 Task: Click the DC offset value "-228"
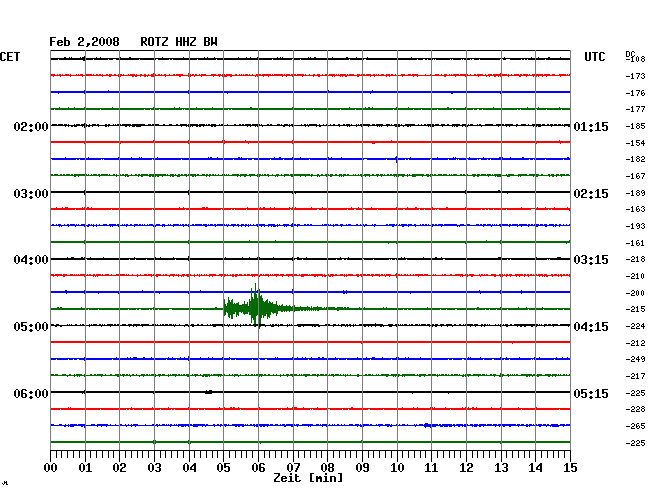point(635,409)
